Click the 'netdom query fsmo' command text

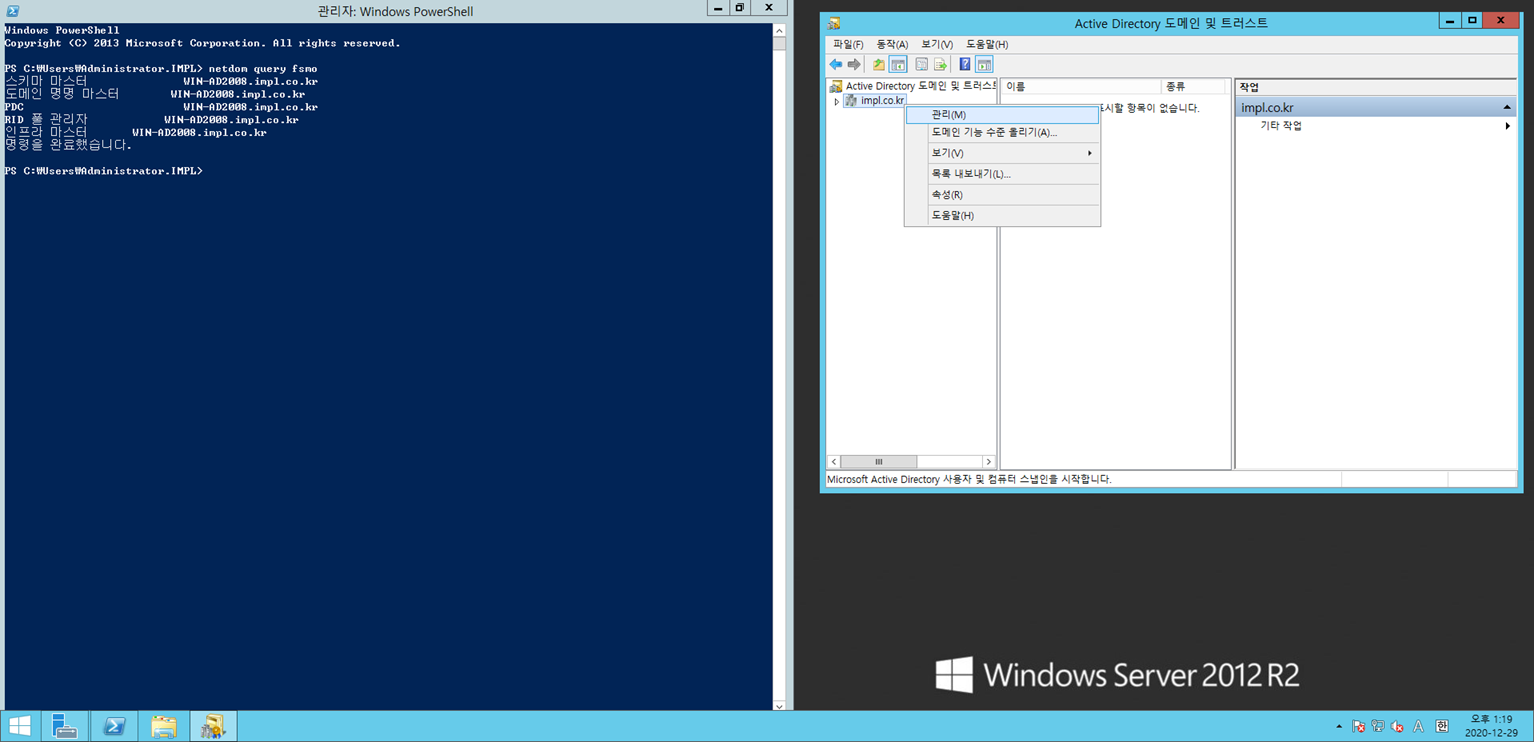(x=263, y=68)
